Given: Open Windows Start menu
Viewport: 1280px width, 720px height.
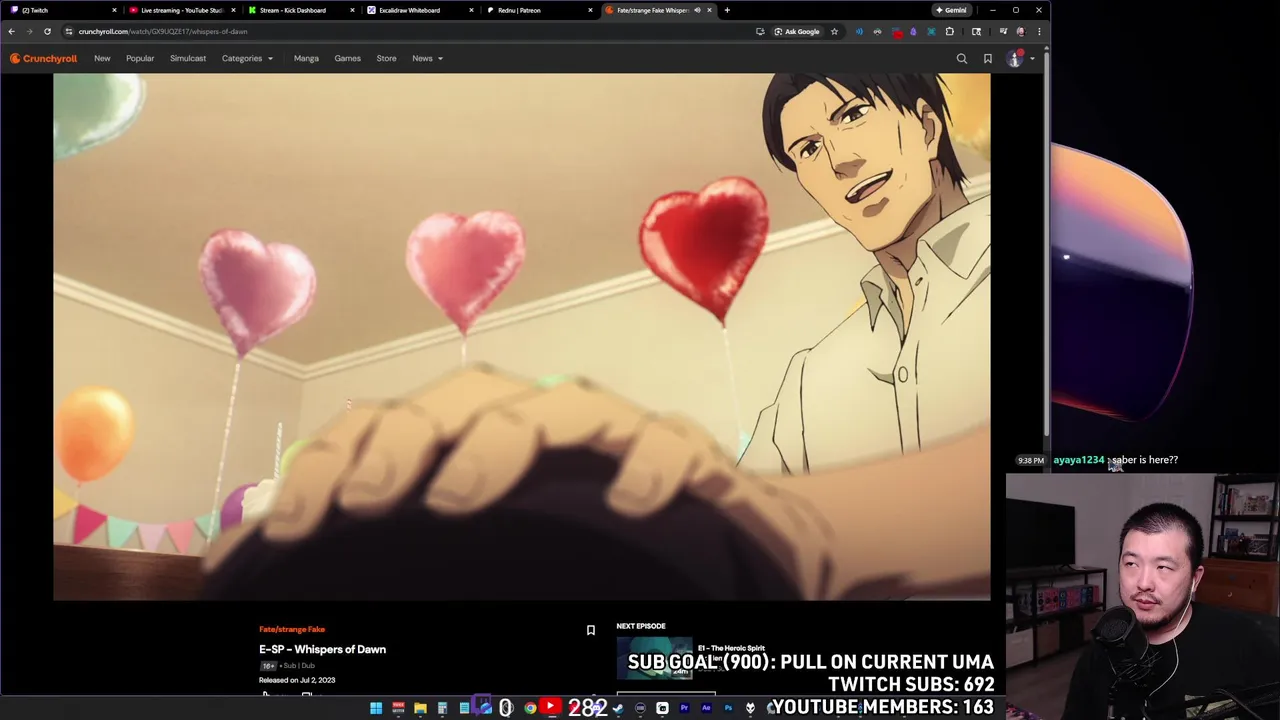Looking at the screenshot, I should (x=376, y=708).
